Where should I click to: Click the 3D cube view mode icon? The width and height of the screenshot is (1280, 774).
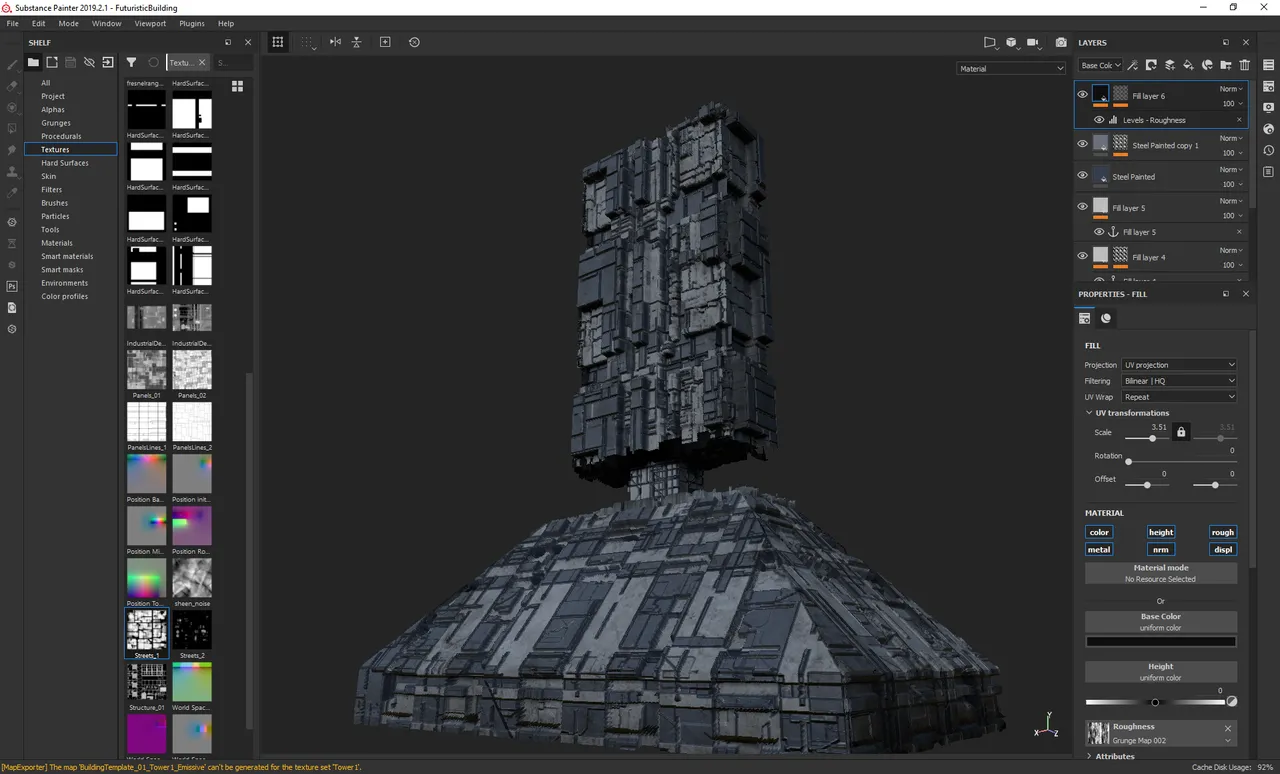(x=1012, y=43)
